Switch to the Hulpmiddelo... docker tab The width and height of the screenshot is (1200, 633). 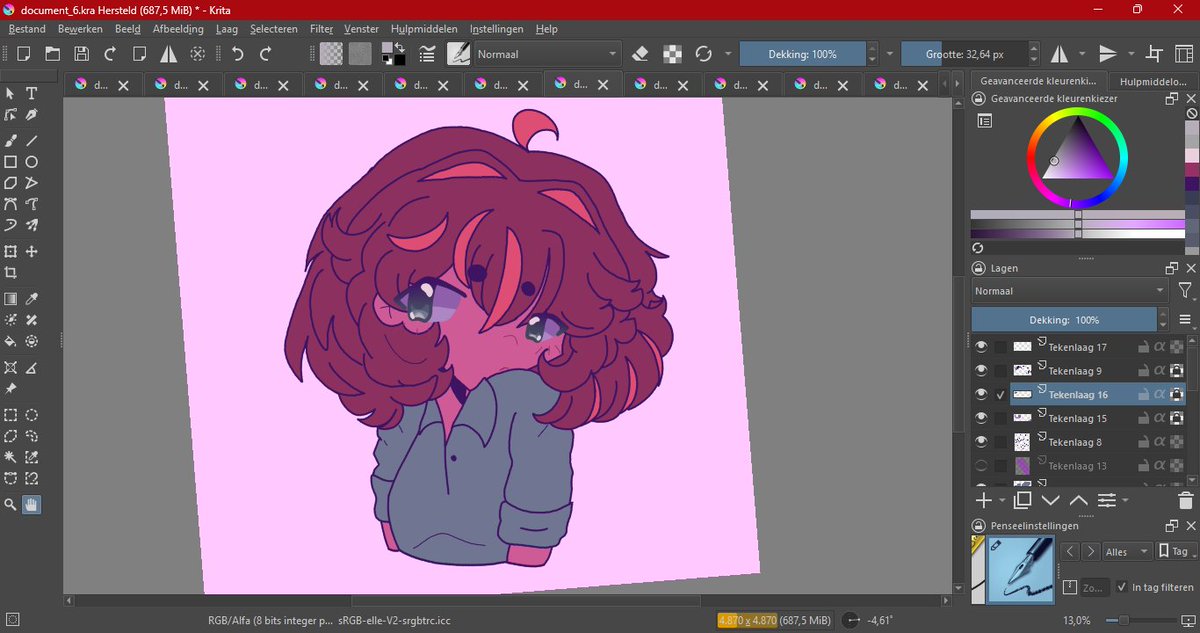click(x=1154, y=81)
